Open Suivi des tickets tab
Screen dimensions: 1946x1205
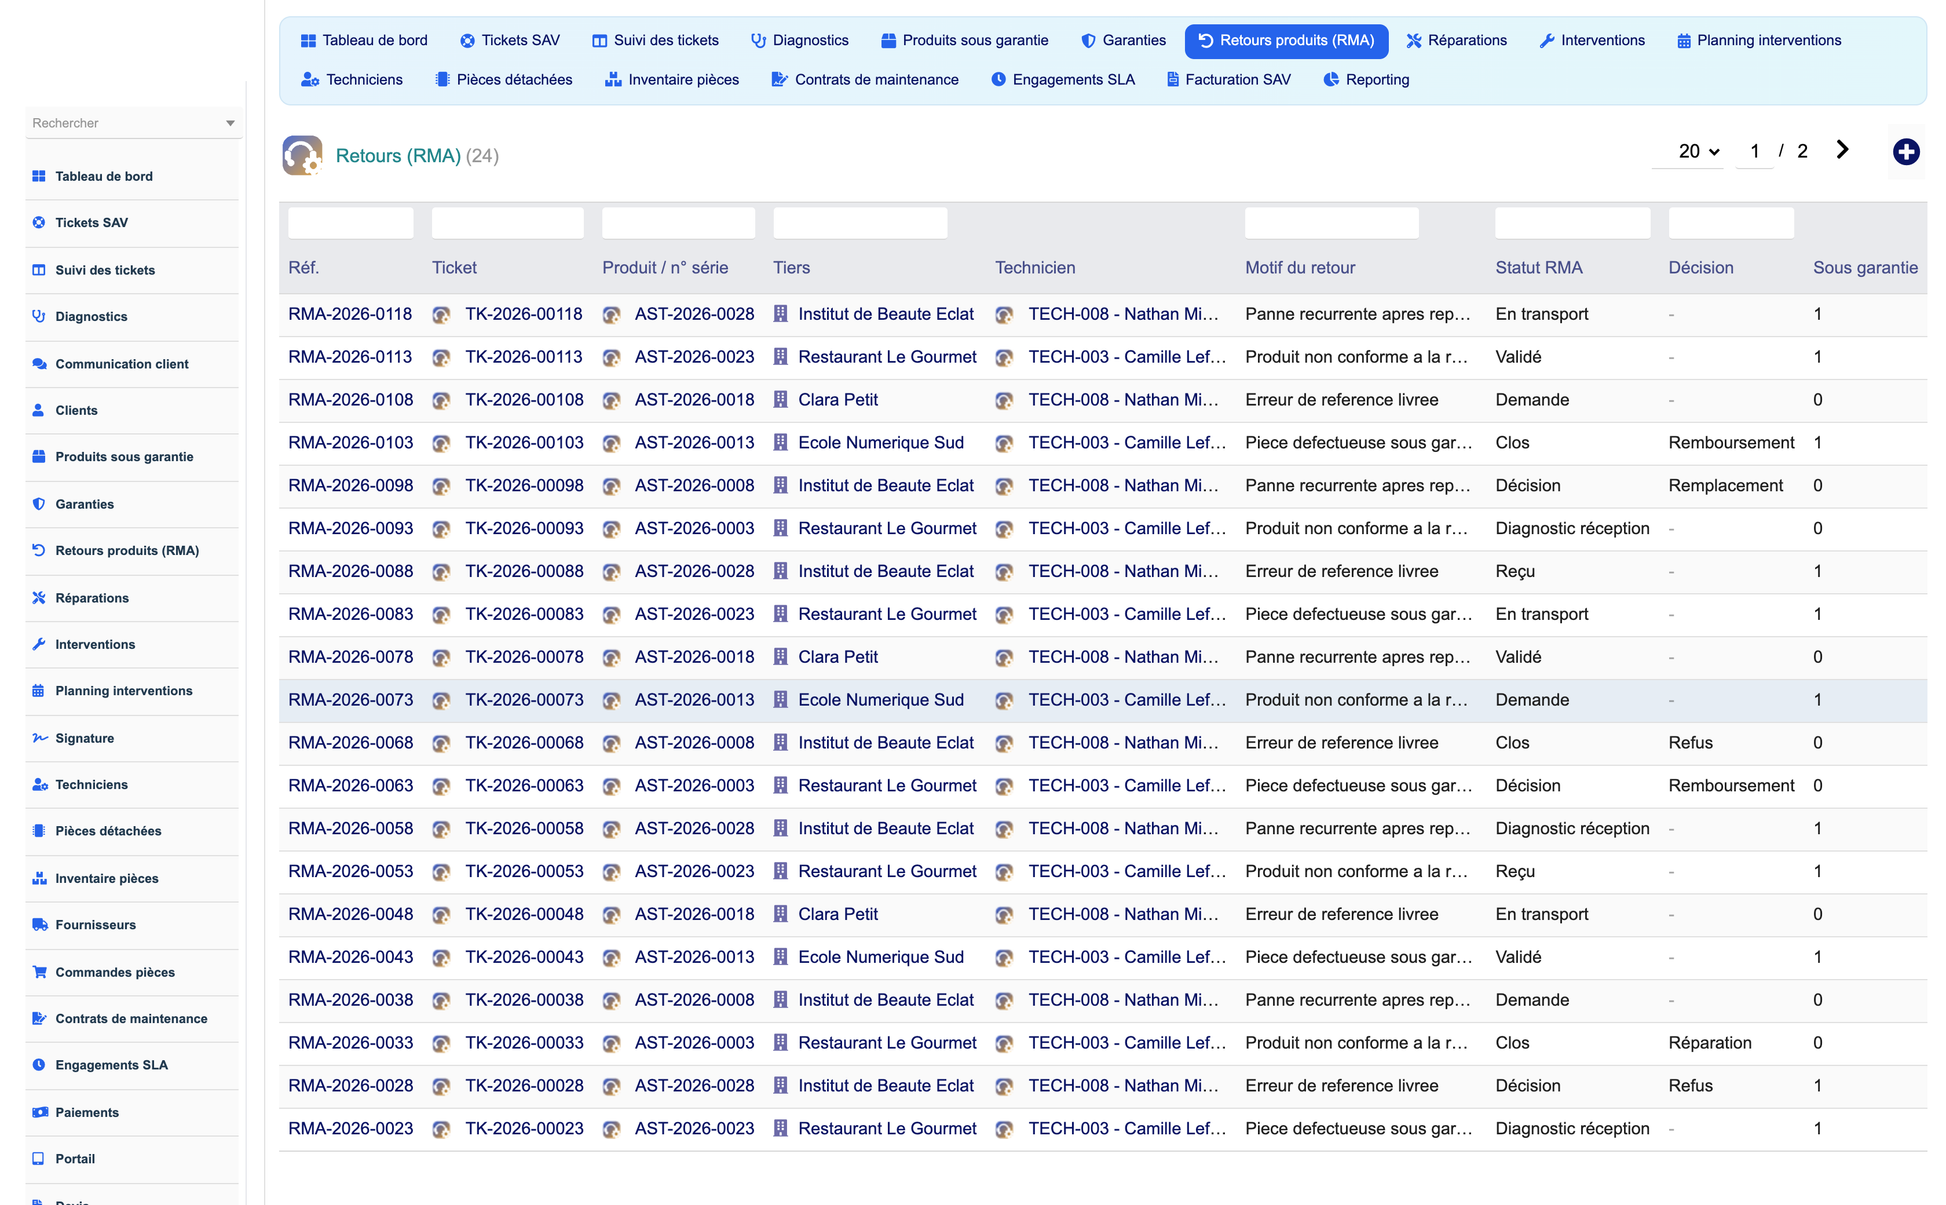655,41
